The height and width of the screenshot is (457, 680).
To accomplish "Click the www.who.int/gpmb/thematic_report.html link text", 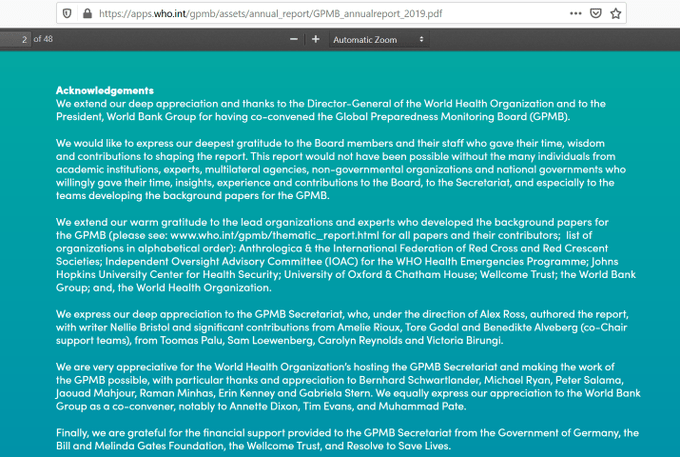I will pyautogui.click(x=275, y=235).
